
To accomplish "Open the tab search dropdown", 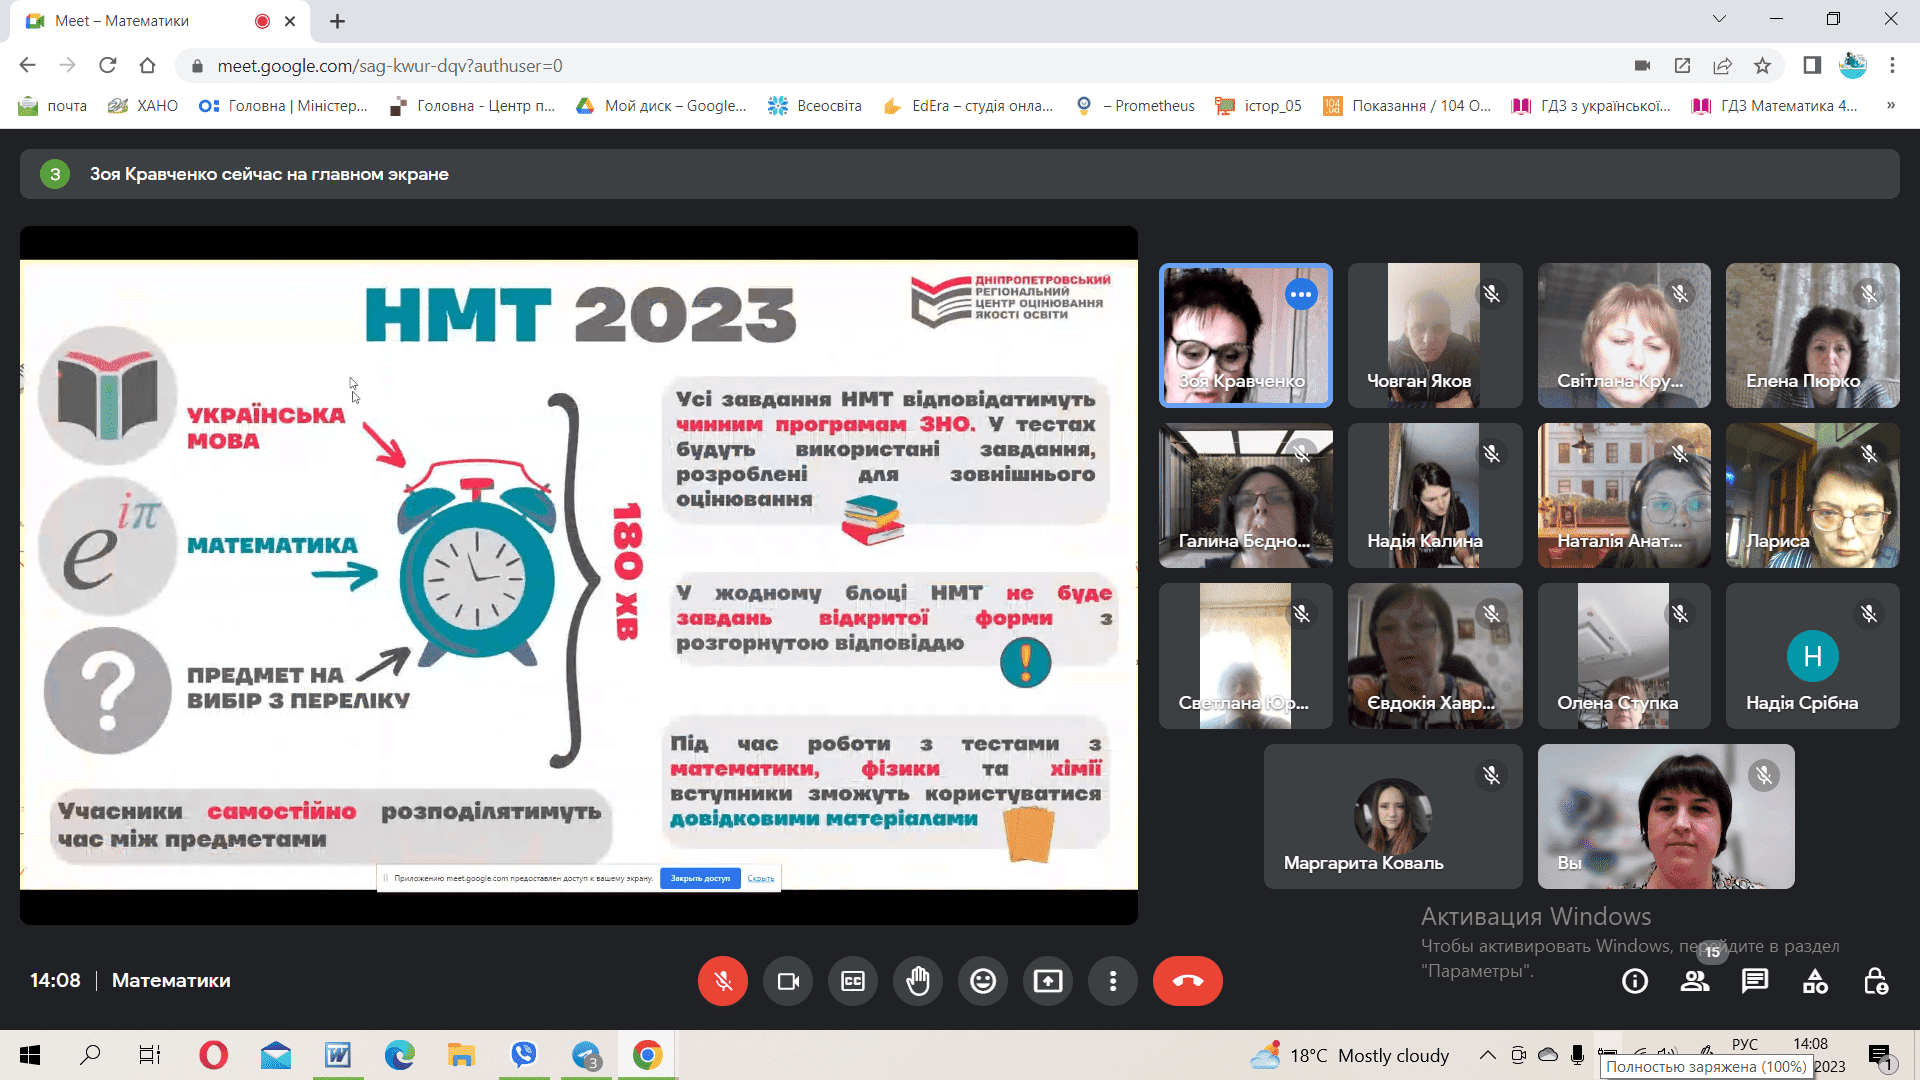I will click(1719, 19).
